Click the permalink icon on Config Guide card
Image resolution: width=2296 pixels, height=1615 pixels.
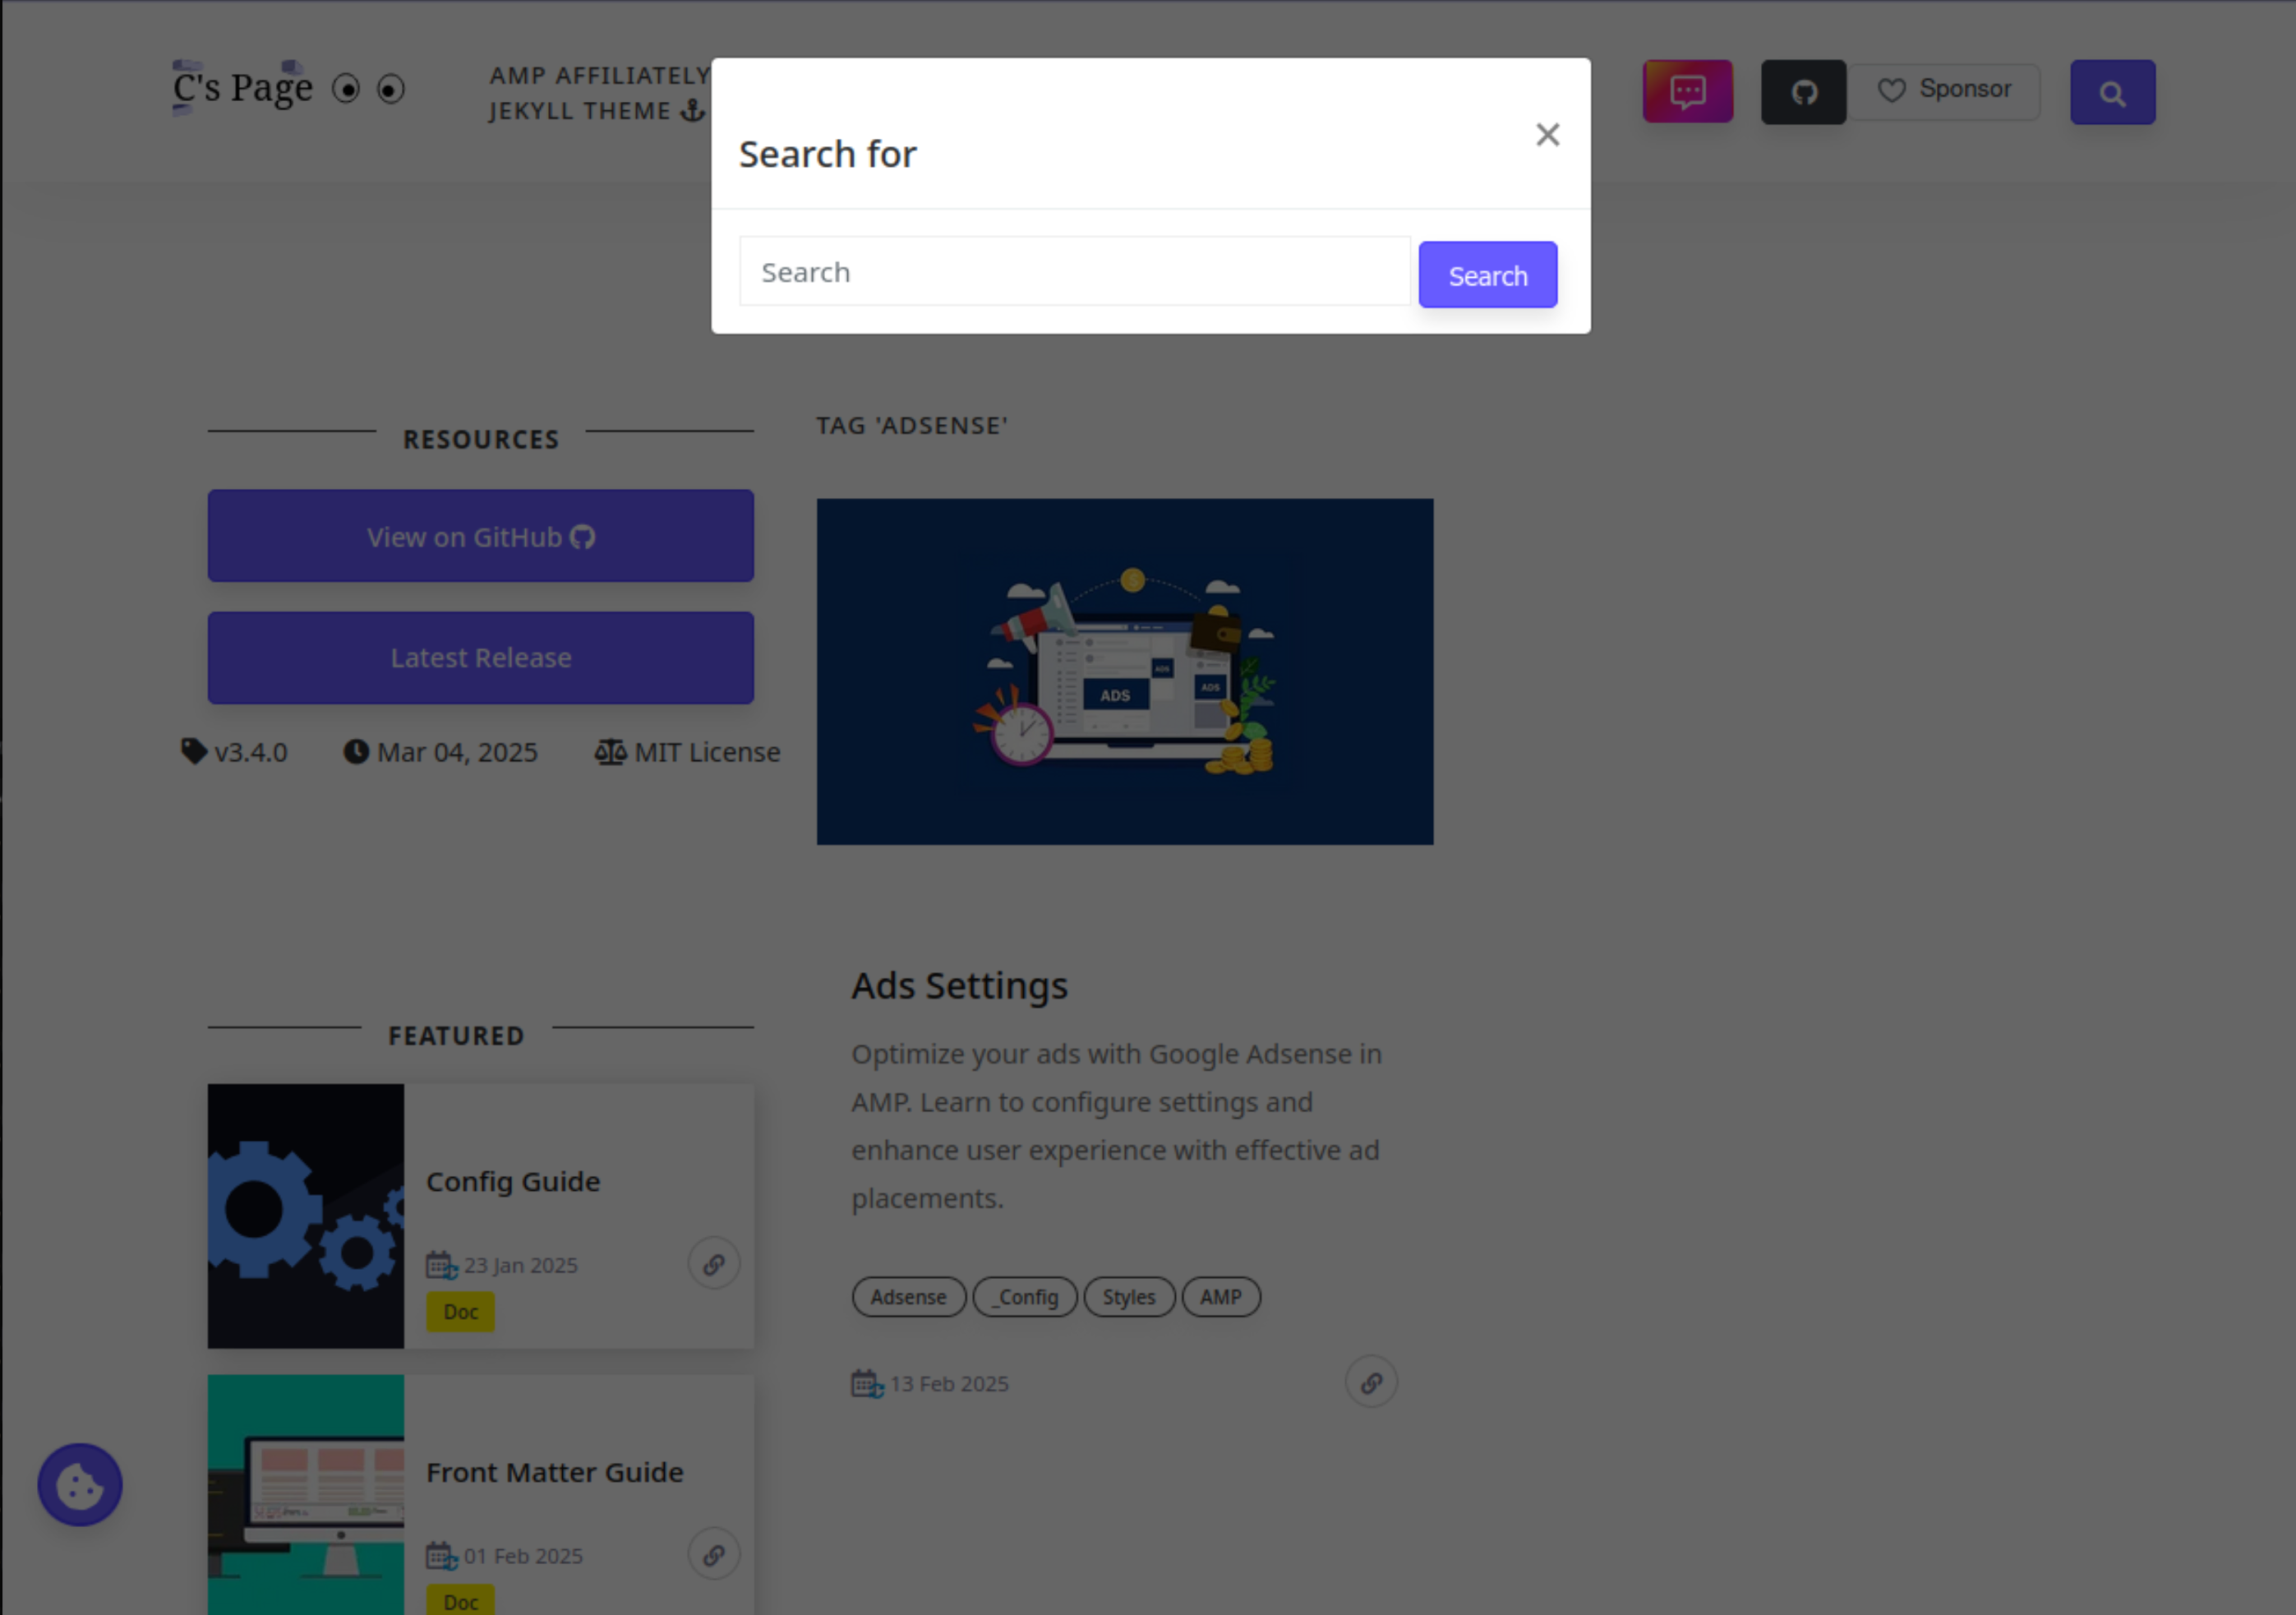[713, 1263]
